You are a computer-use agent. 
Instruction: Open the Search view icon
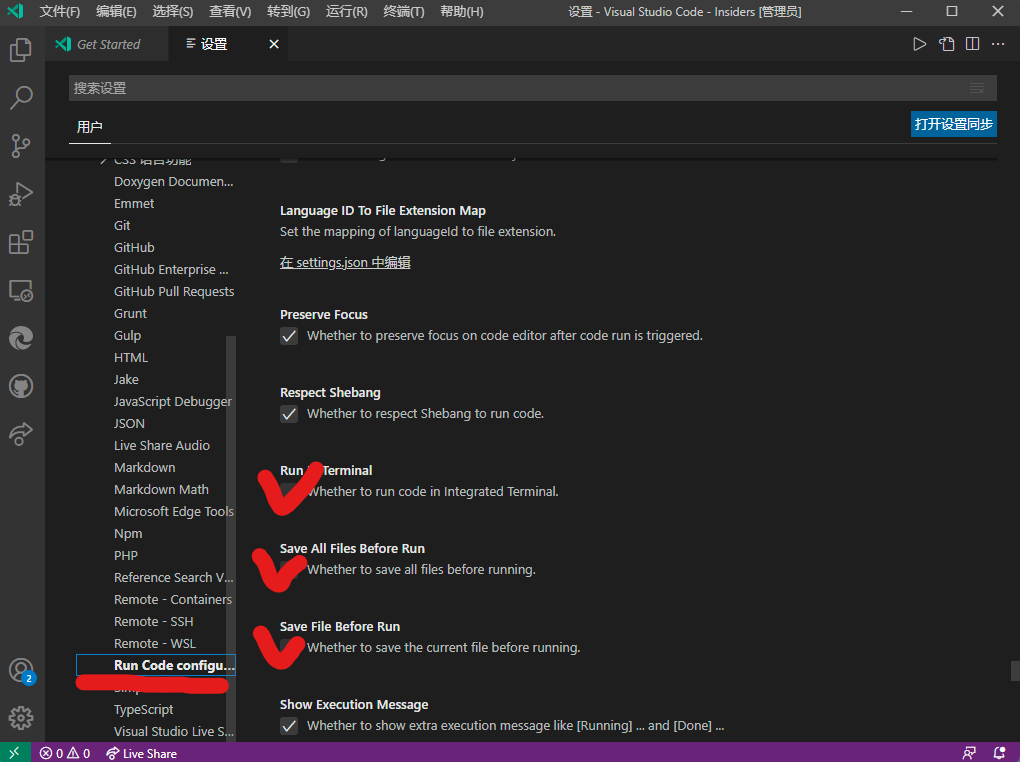click(x=21, y=98)
